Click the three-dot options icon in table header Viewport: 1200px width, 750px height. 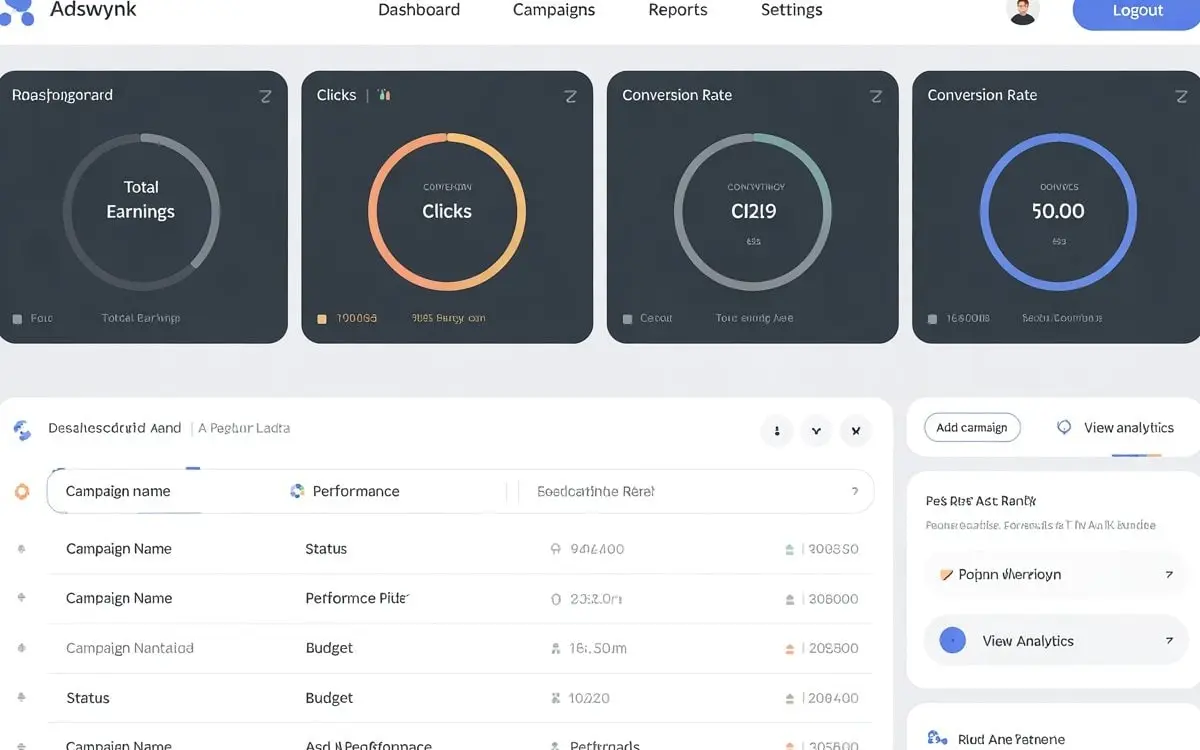point(777,431)
